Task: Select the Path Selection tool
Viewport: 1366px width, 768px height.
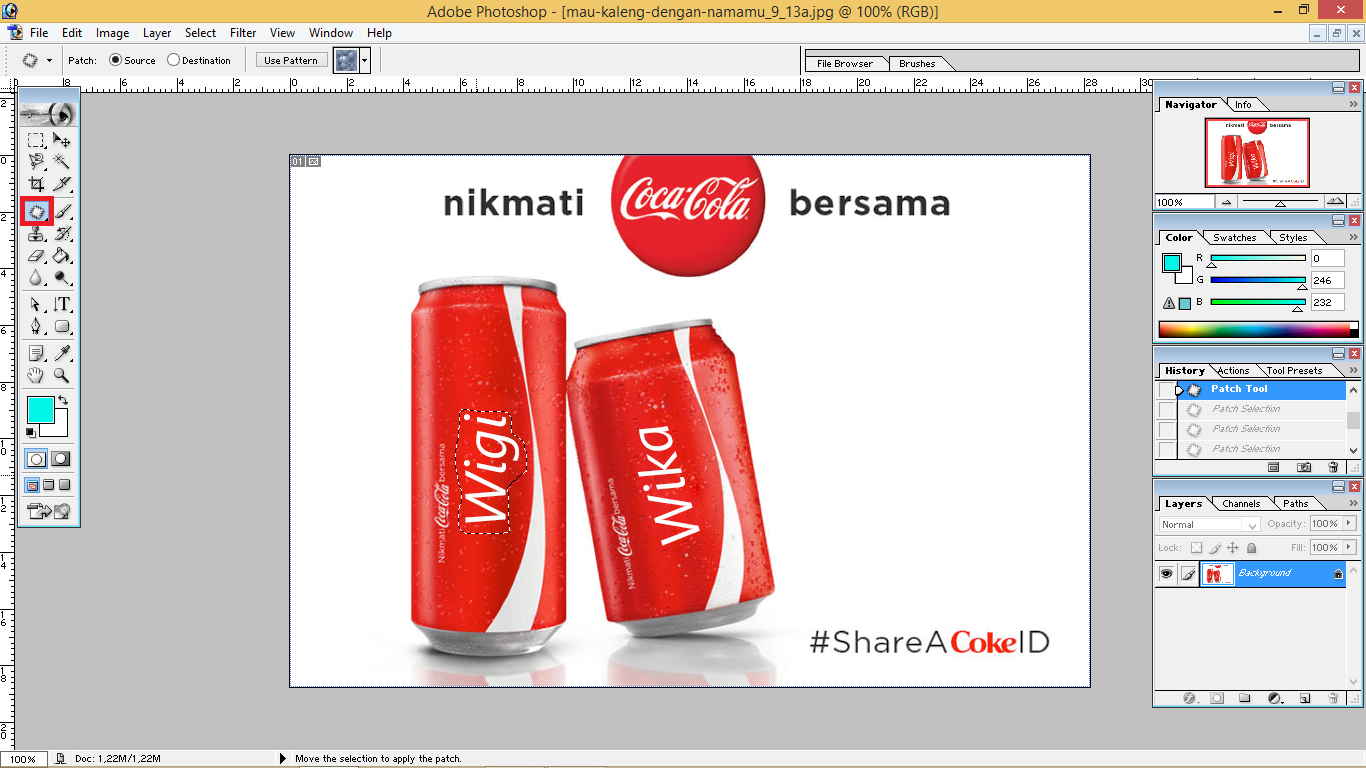Action: (36, 304)
